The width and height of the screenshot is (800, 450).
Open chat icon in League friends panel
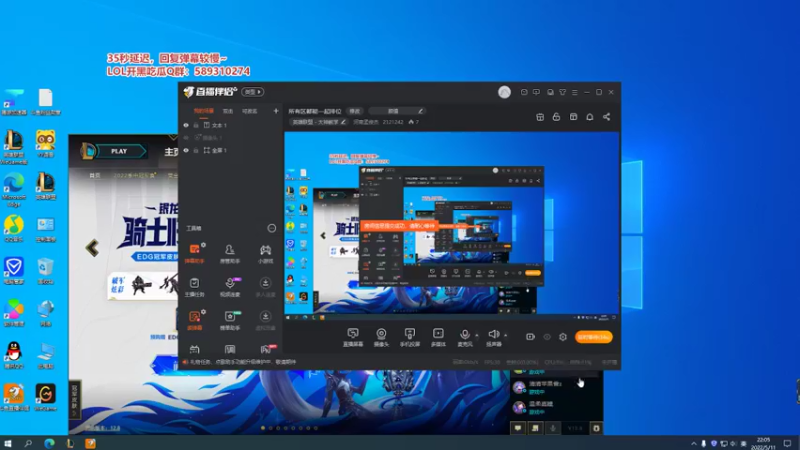pos(518,428)
